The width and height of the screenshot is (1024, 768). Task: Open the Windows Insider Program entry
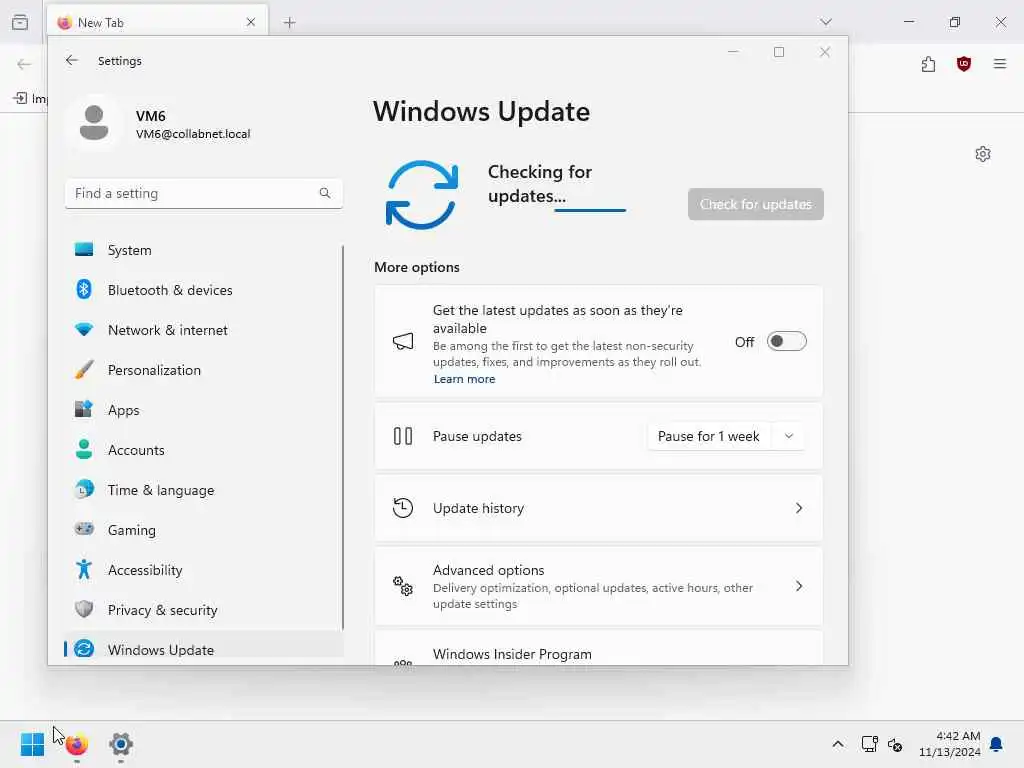[x=598, y=648]
